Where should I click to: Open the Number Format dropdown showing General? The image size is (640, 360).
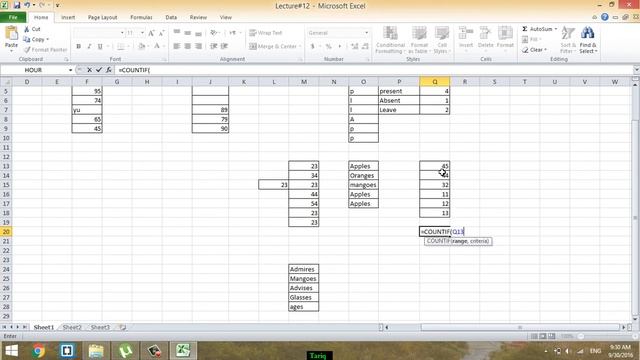click(x=366, y=33)
